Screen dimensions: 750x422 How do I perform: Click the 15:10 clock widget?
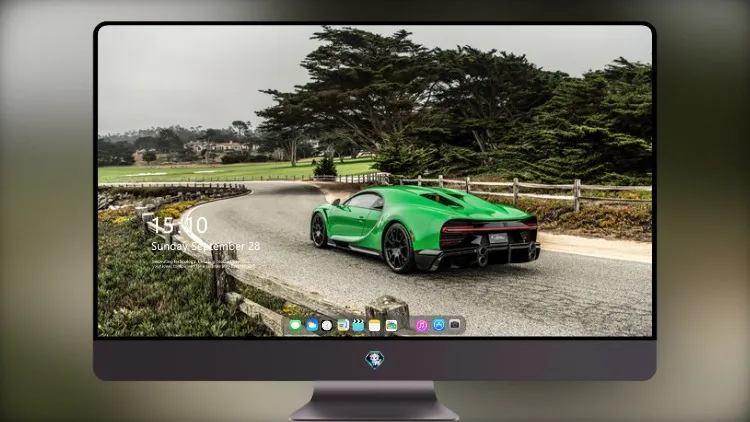click(x=179, y=225)
